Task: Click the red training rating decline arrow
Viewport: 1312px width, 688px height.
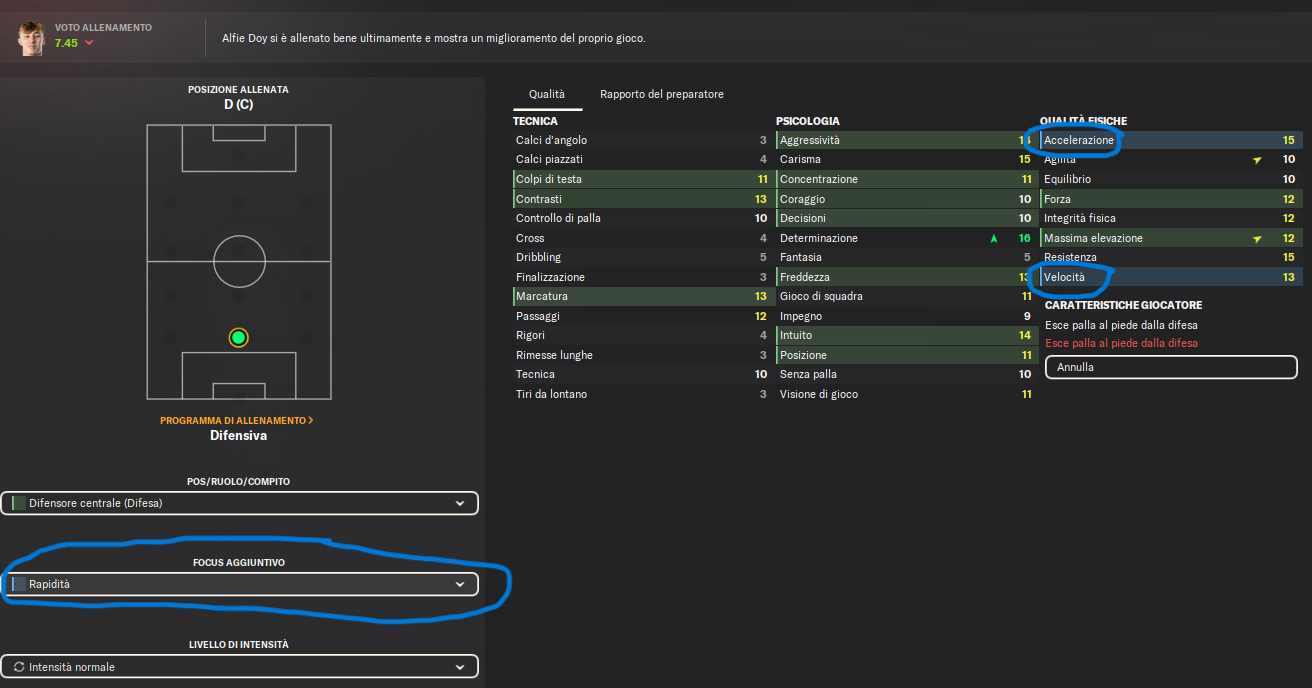Action: coord(89,43)
